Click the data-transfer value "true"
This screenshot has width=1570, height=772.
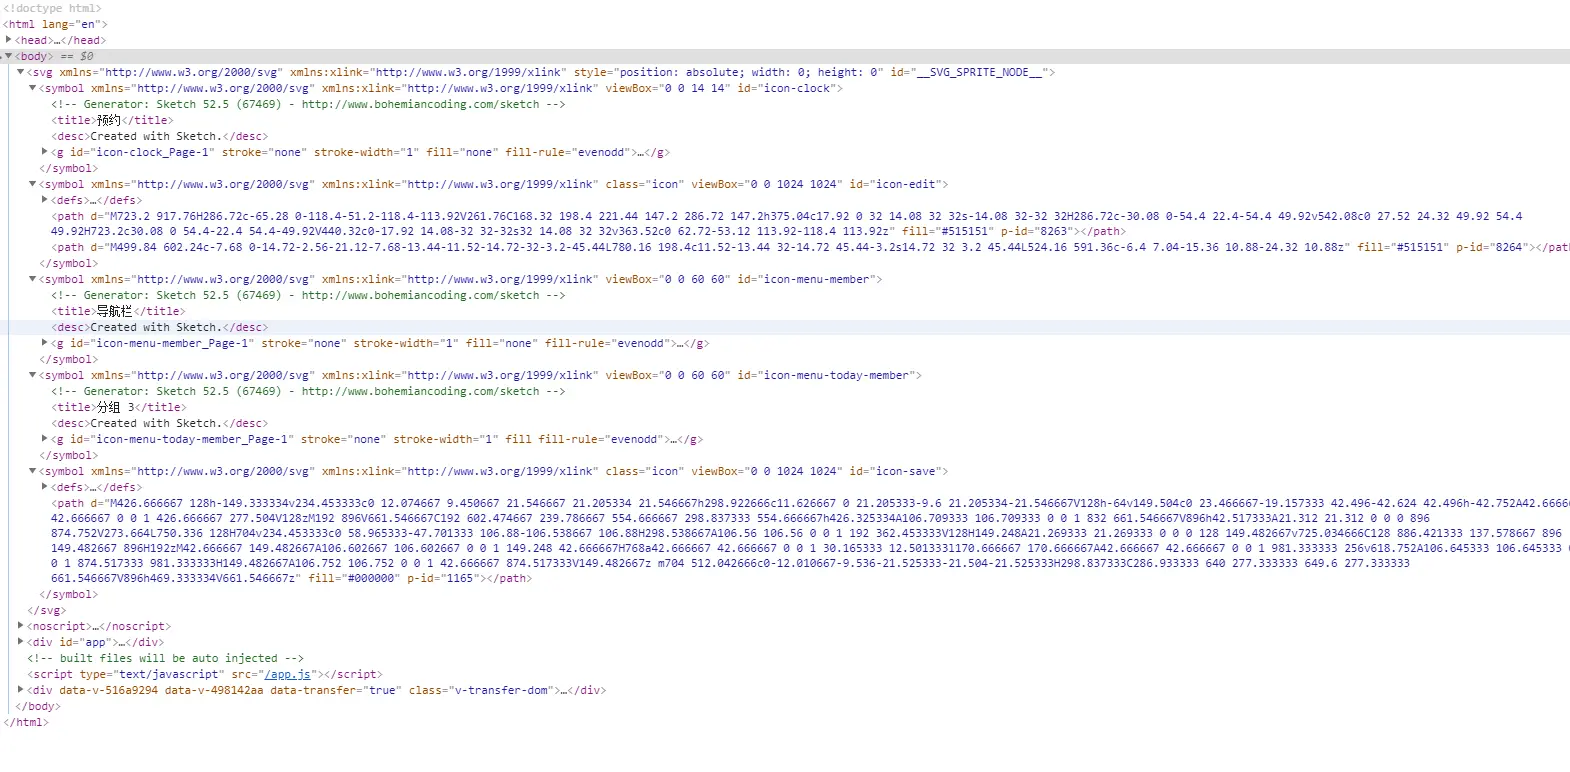381,690
